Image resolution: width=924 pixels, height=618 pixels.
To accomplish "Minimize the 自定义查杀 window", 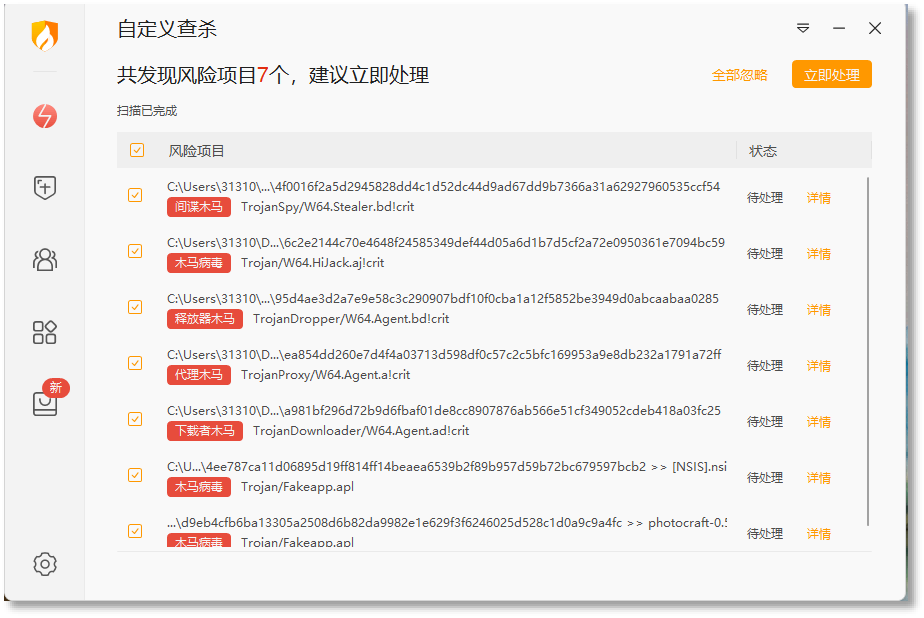I will coord(839,28).
